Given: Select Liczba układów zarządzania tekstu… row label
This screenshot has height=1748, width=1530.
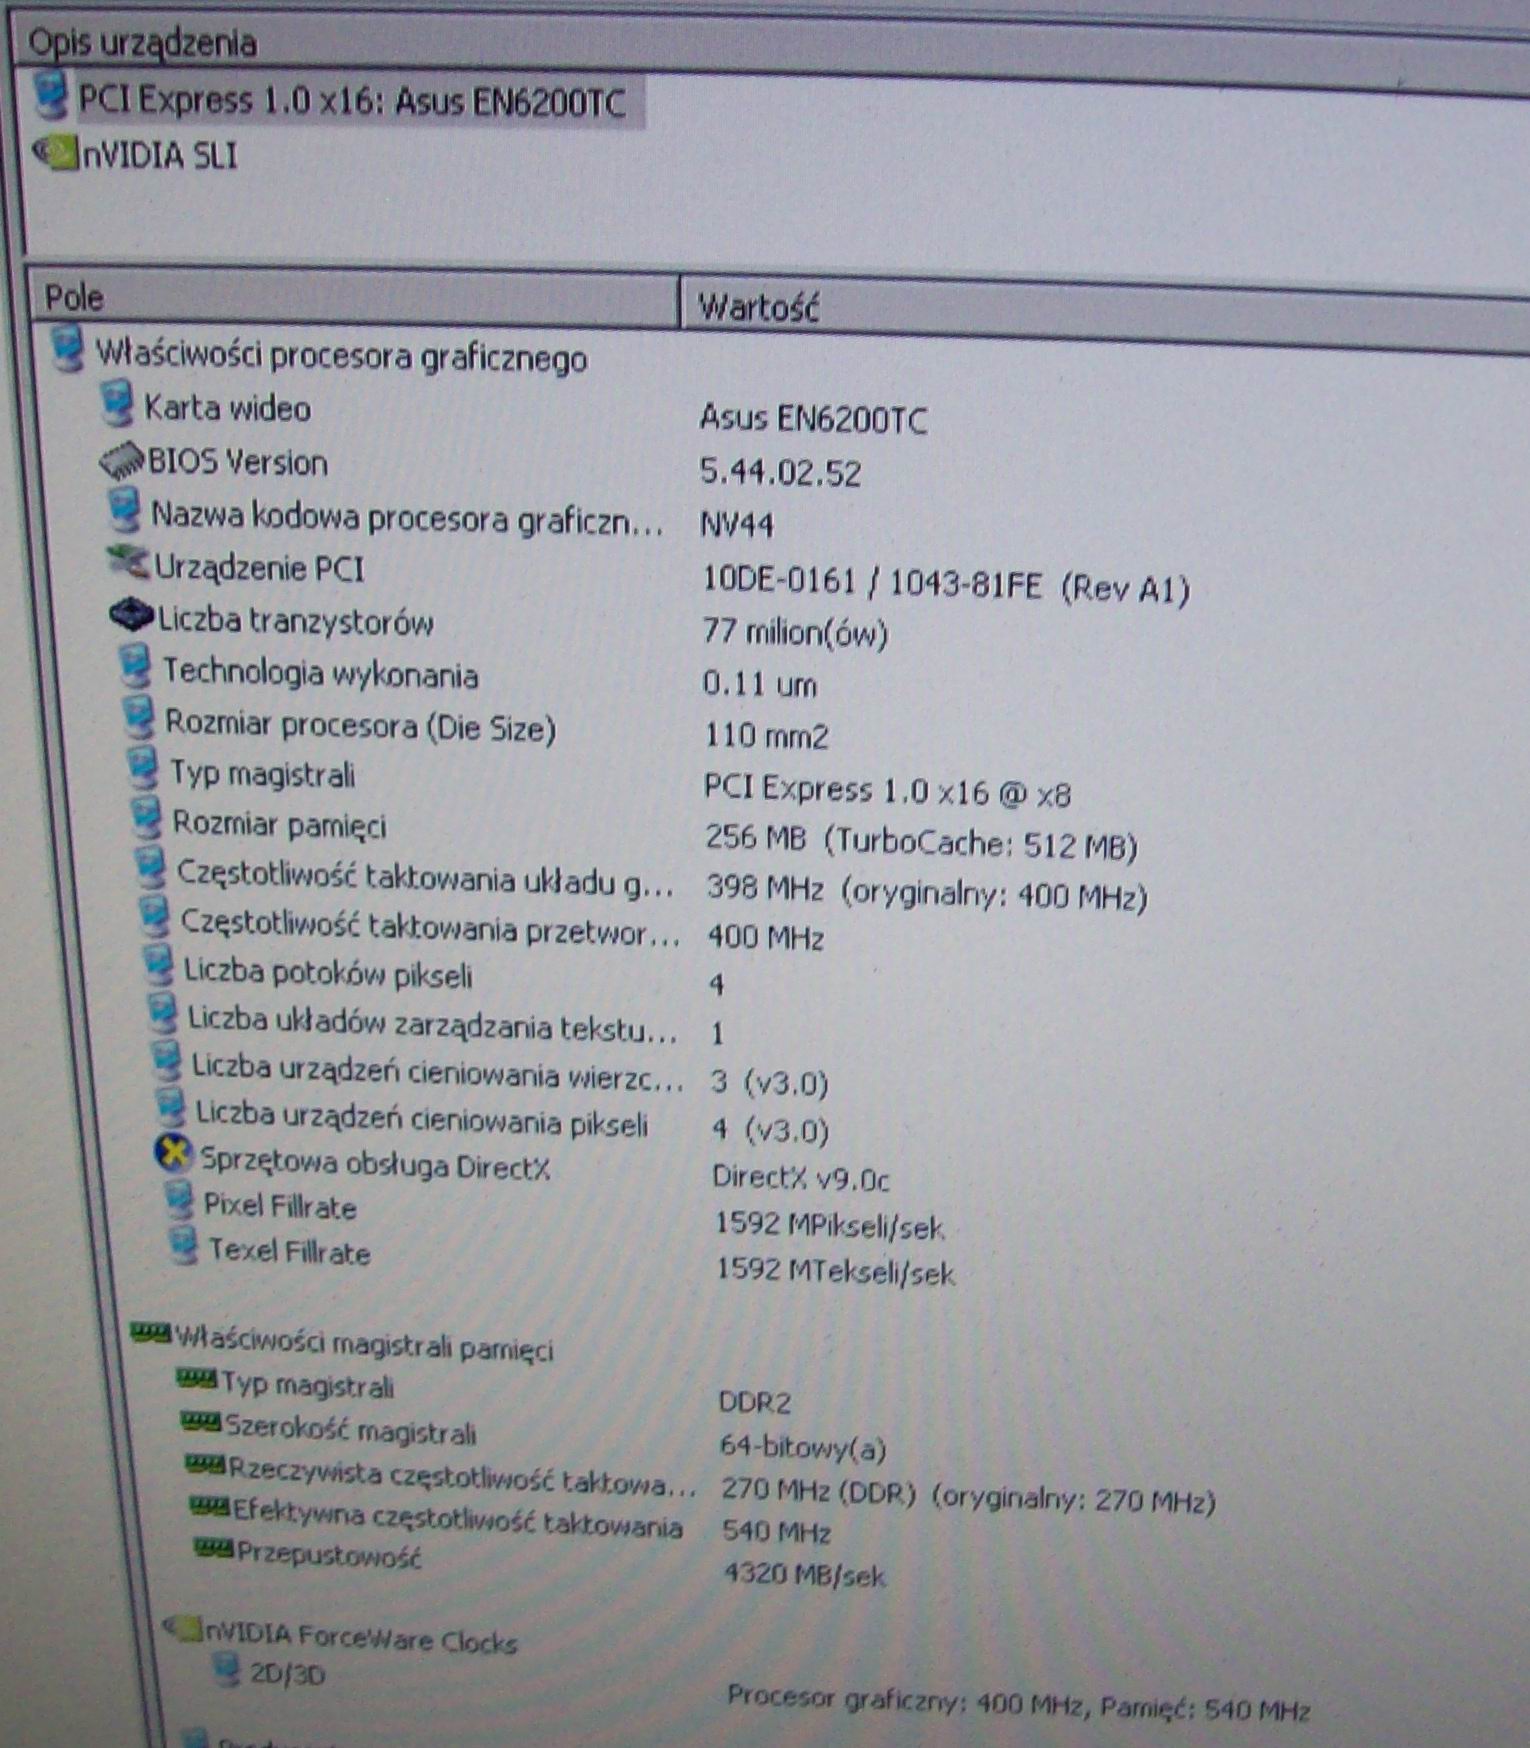Looking at the screenshot, I should point(434,1023).
